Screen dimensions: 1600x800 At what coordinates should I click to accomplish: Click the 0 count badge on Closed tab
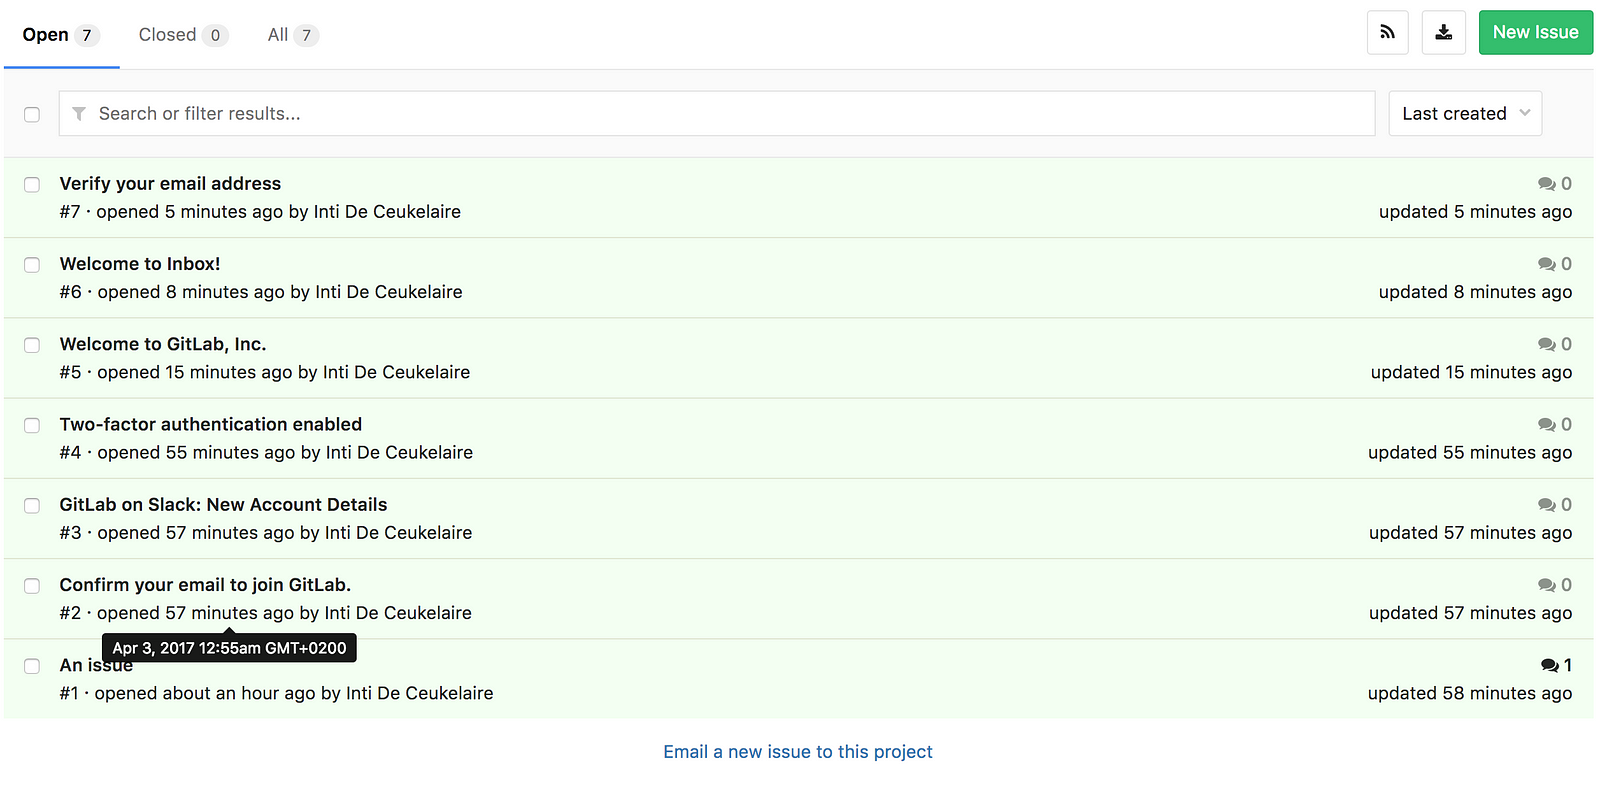point(215,36)
